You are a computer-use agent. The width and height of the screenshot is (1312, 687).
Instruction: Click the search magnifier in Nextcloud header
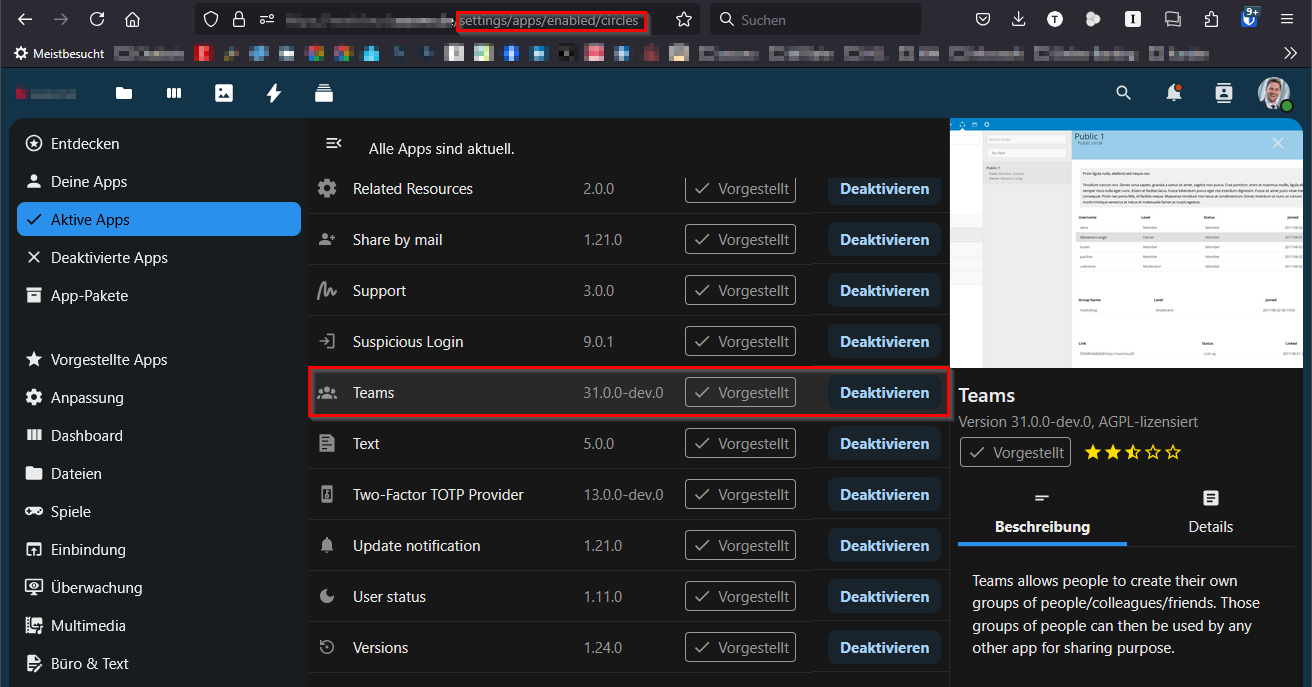tap(1123, 93)
